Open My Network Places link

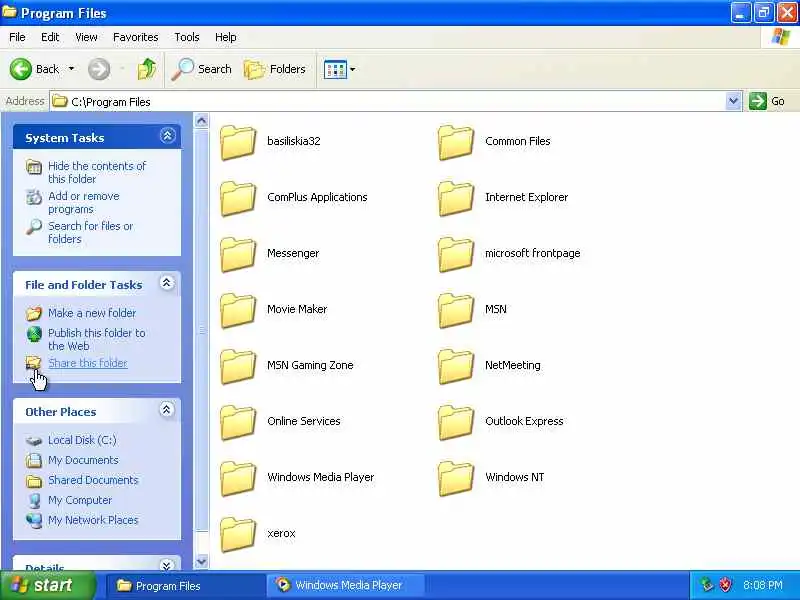(93, 520)
